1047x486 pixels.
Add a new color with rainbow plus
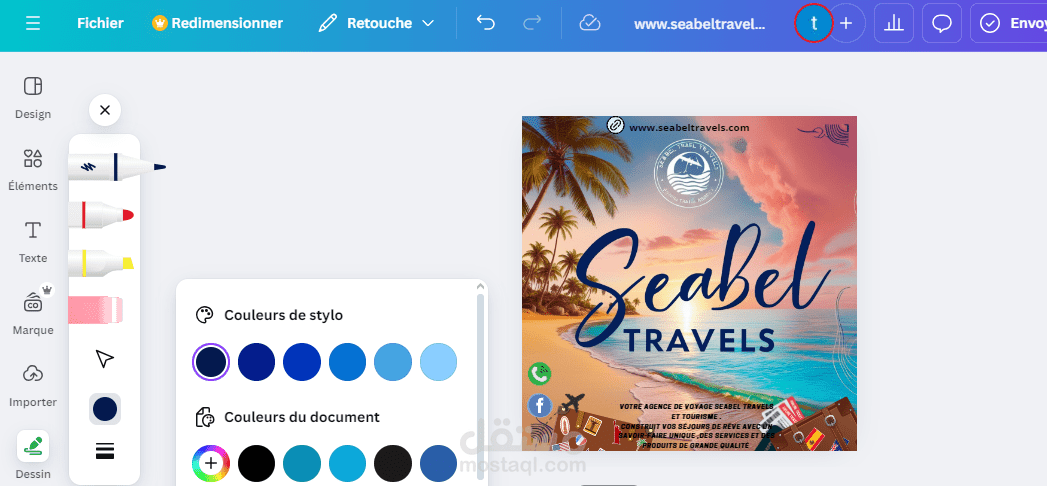click(x=211, y=463)
